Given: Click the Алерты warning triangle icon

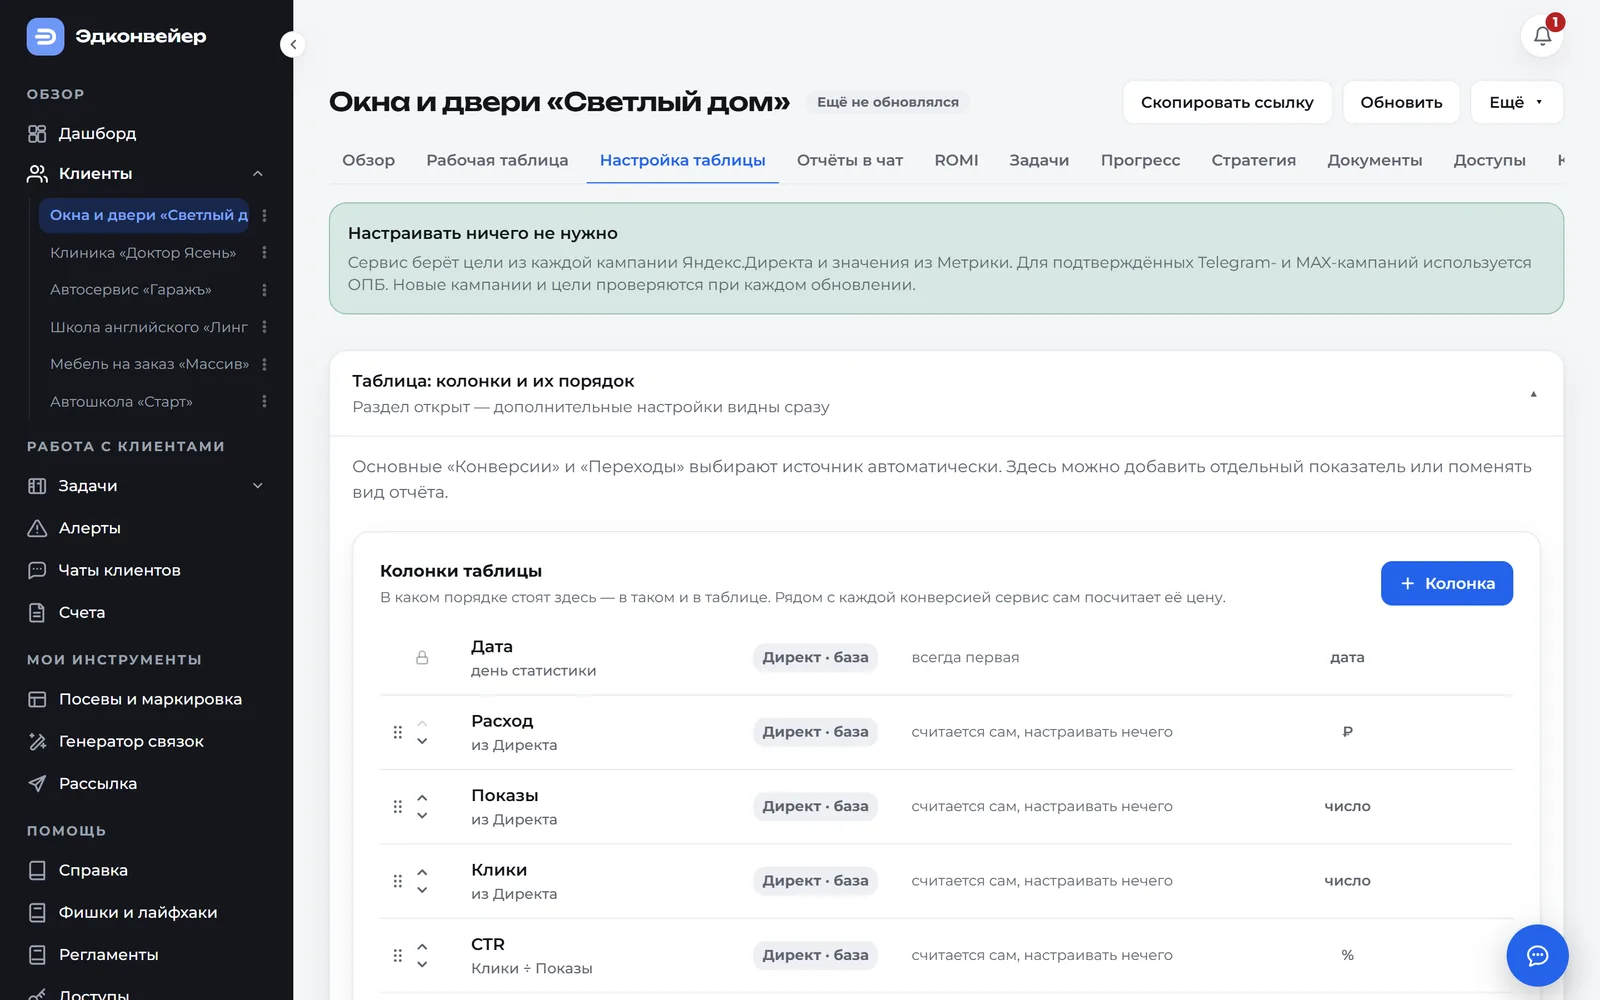Looking at the screenshot, I should click(x=37, y=528).
